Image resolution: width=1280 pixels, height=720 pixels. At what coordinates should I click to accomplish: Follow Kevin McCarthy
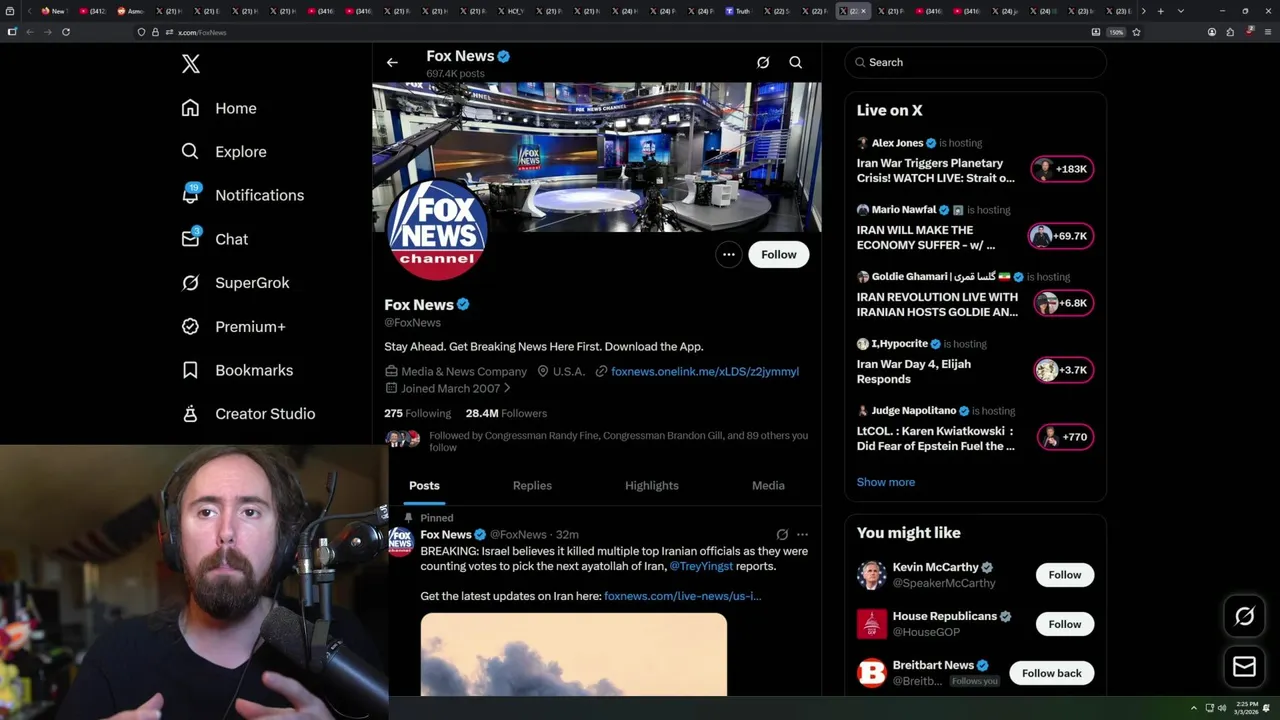point(1065,575)
